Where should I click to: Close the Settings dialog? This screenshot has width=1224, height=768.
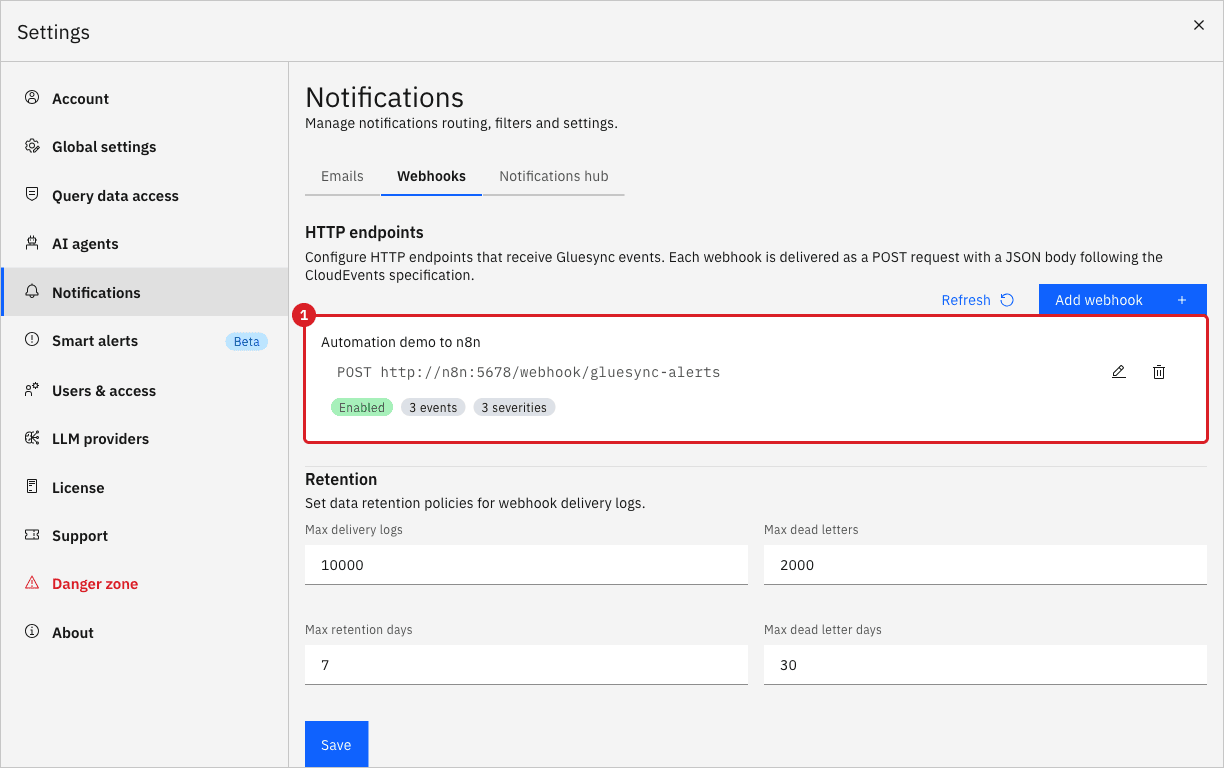click(x=1199, y=25)
